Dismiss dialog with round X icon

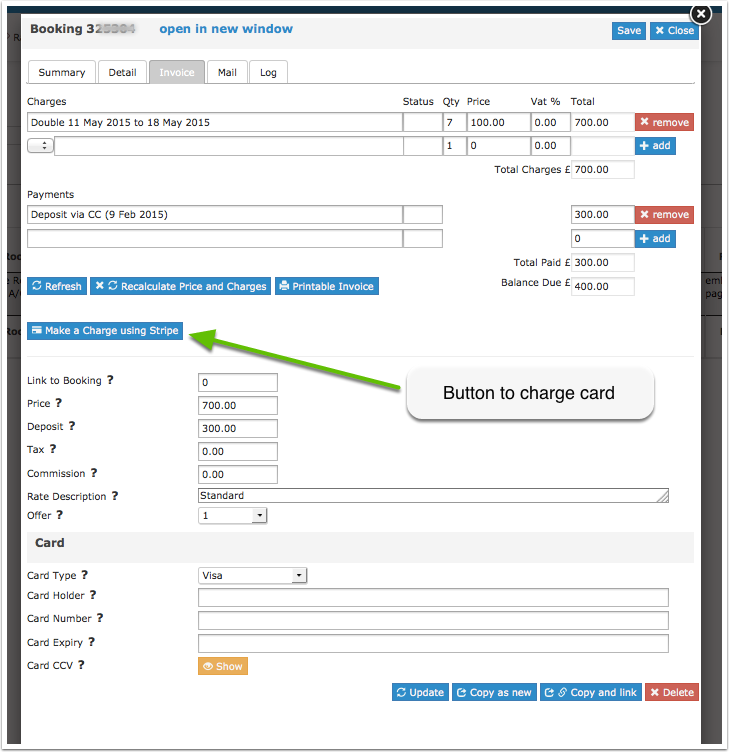pyautogui.click(x=701, y=14)
